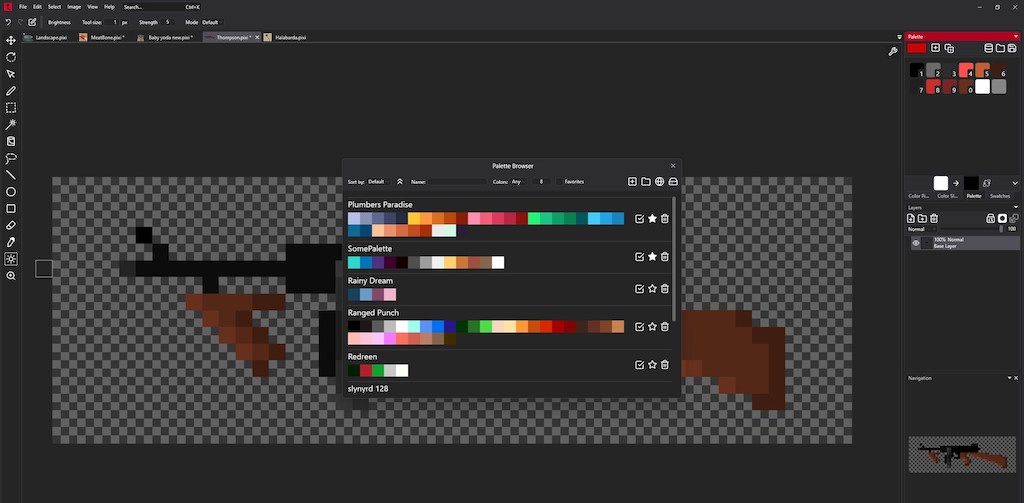Screen dimensions: 1024x503
Task: Close the Palette Browser dialog
Action: coord(673,166)
